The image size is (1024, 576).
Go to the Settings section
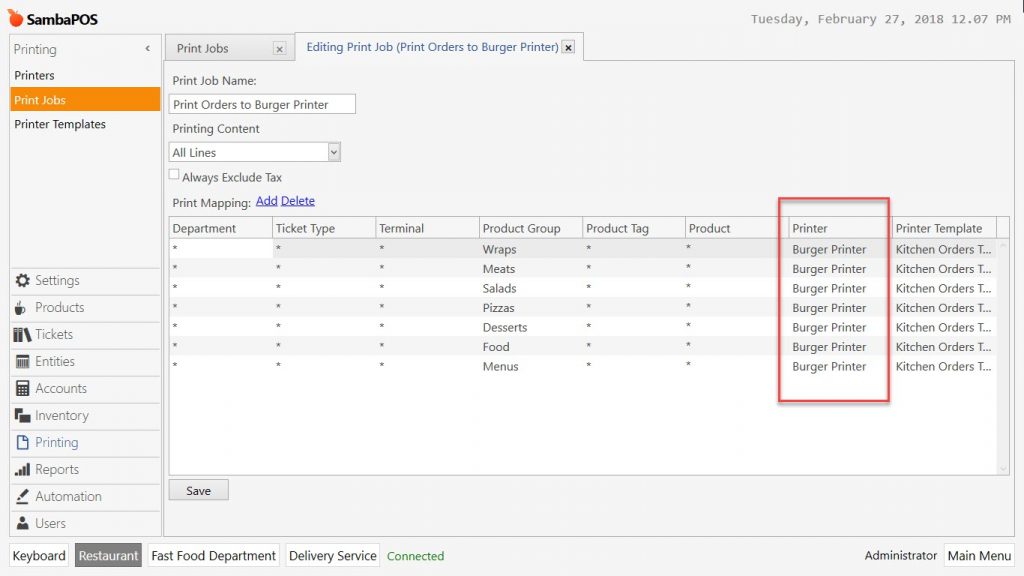(x=57, y=280)
